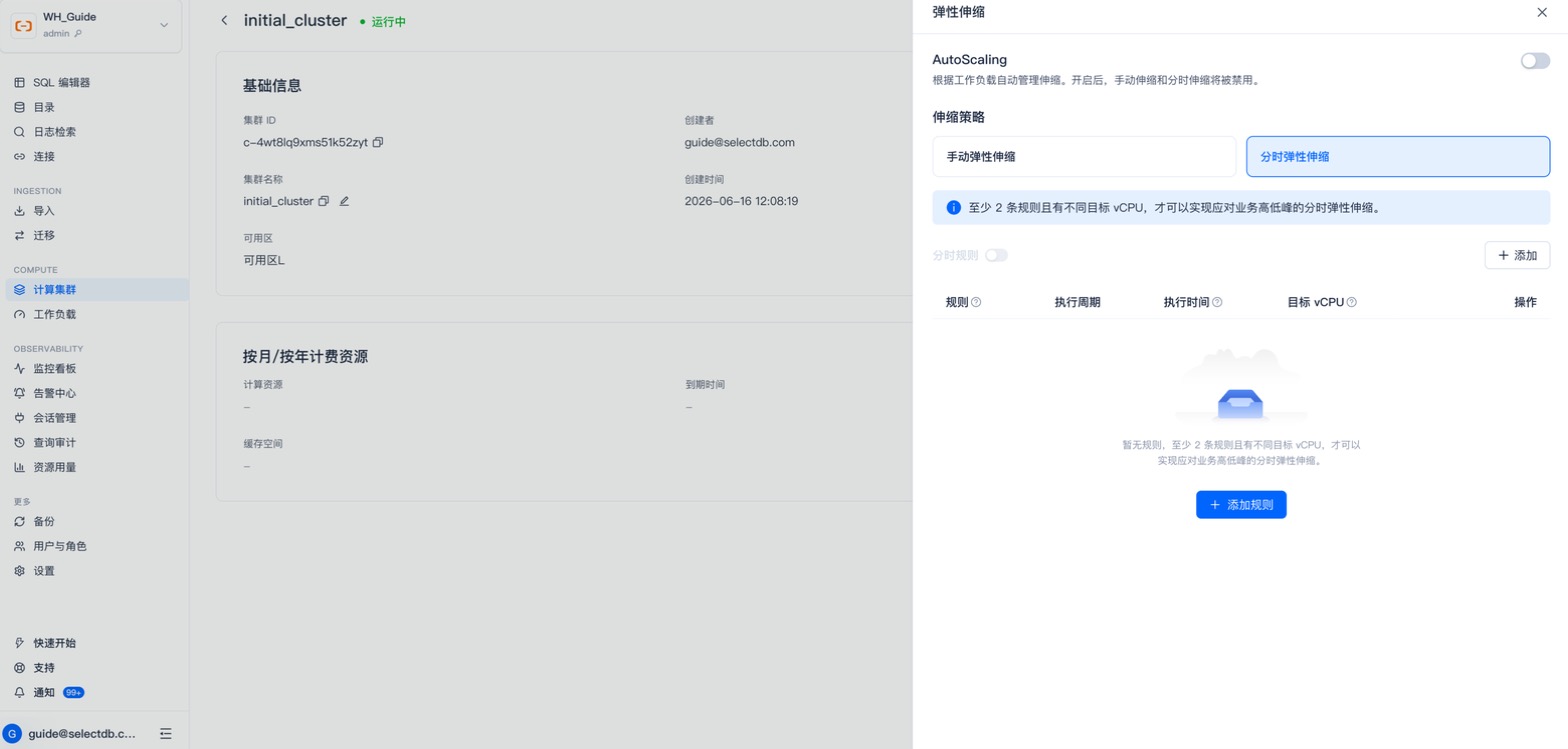The height and width of the screenshot is (749, 1568).
Task: Click the creator email guide@selectdb.com
Action: (x=739, y=142)
